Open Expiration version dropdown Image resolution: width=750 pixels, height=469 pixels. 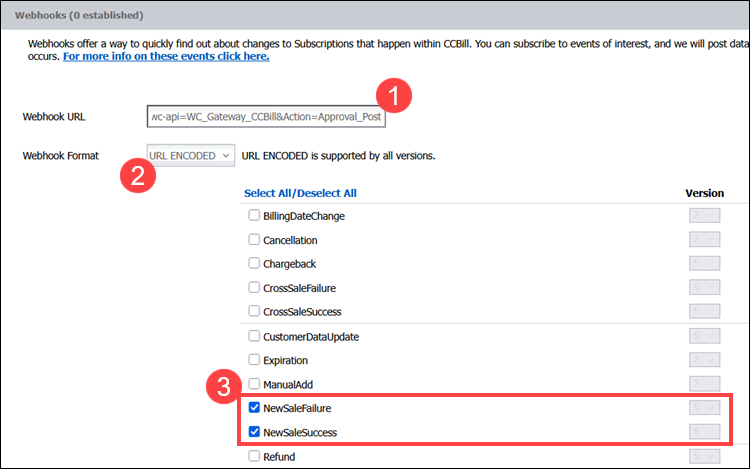[704, 360]
